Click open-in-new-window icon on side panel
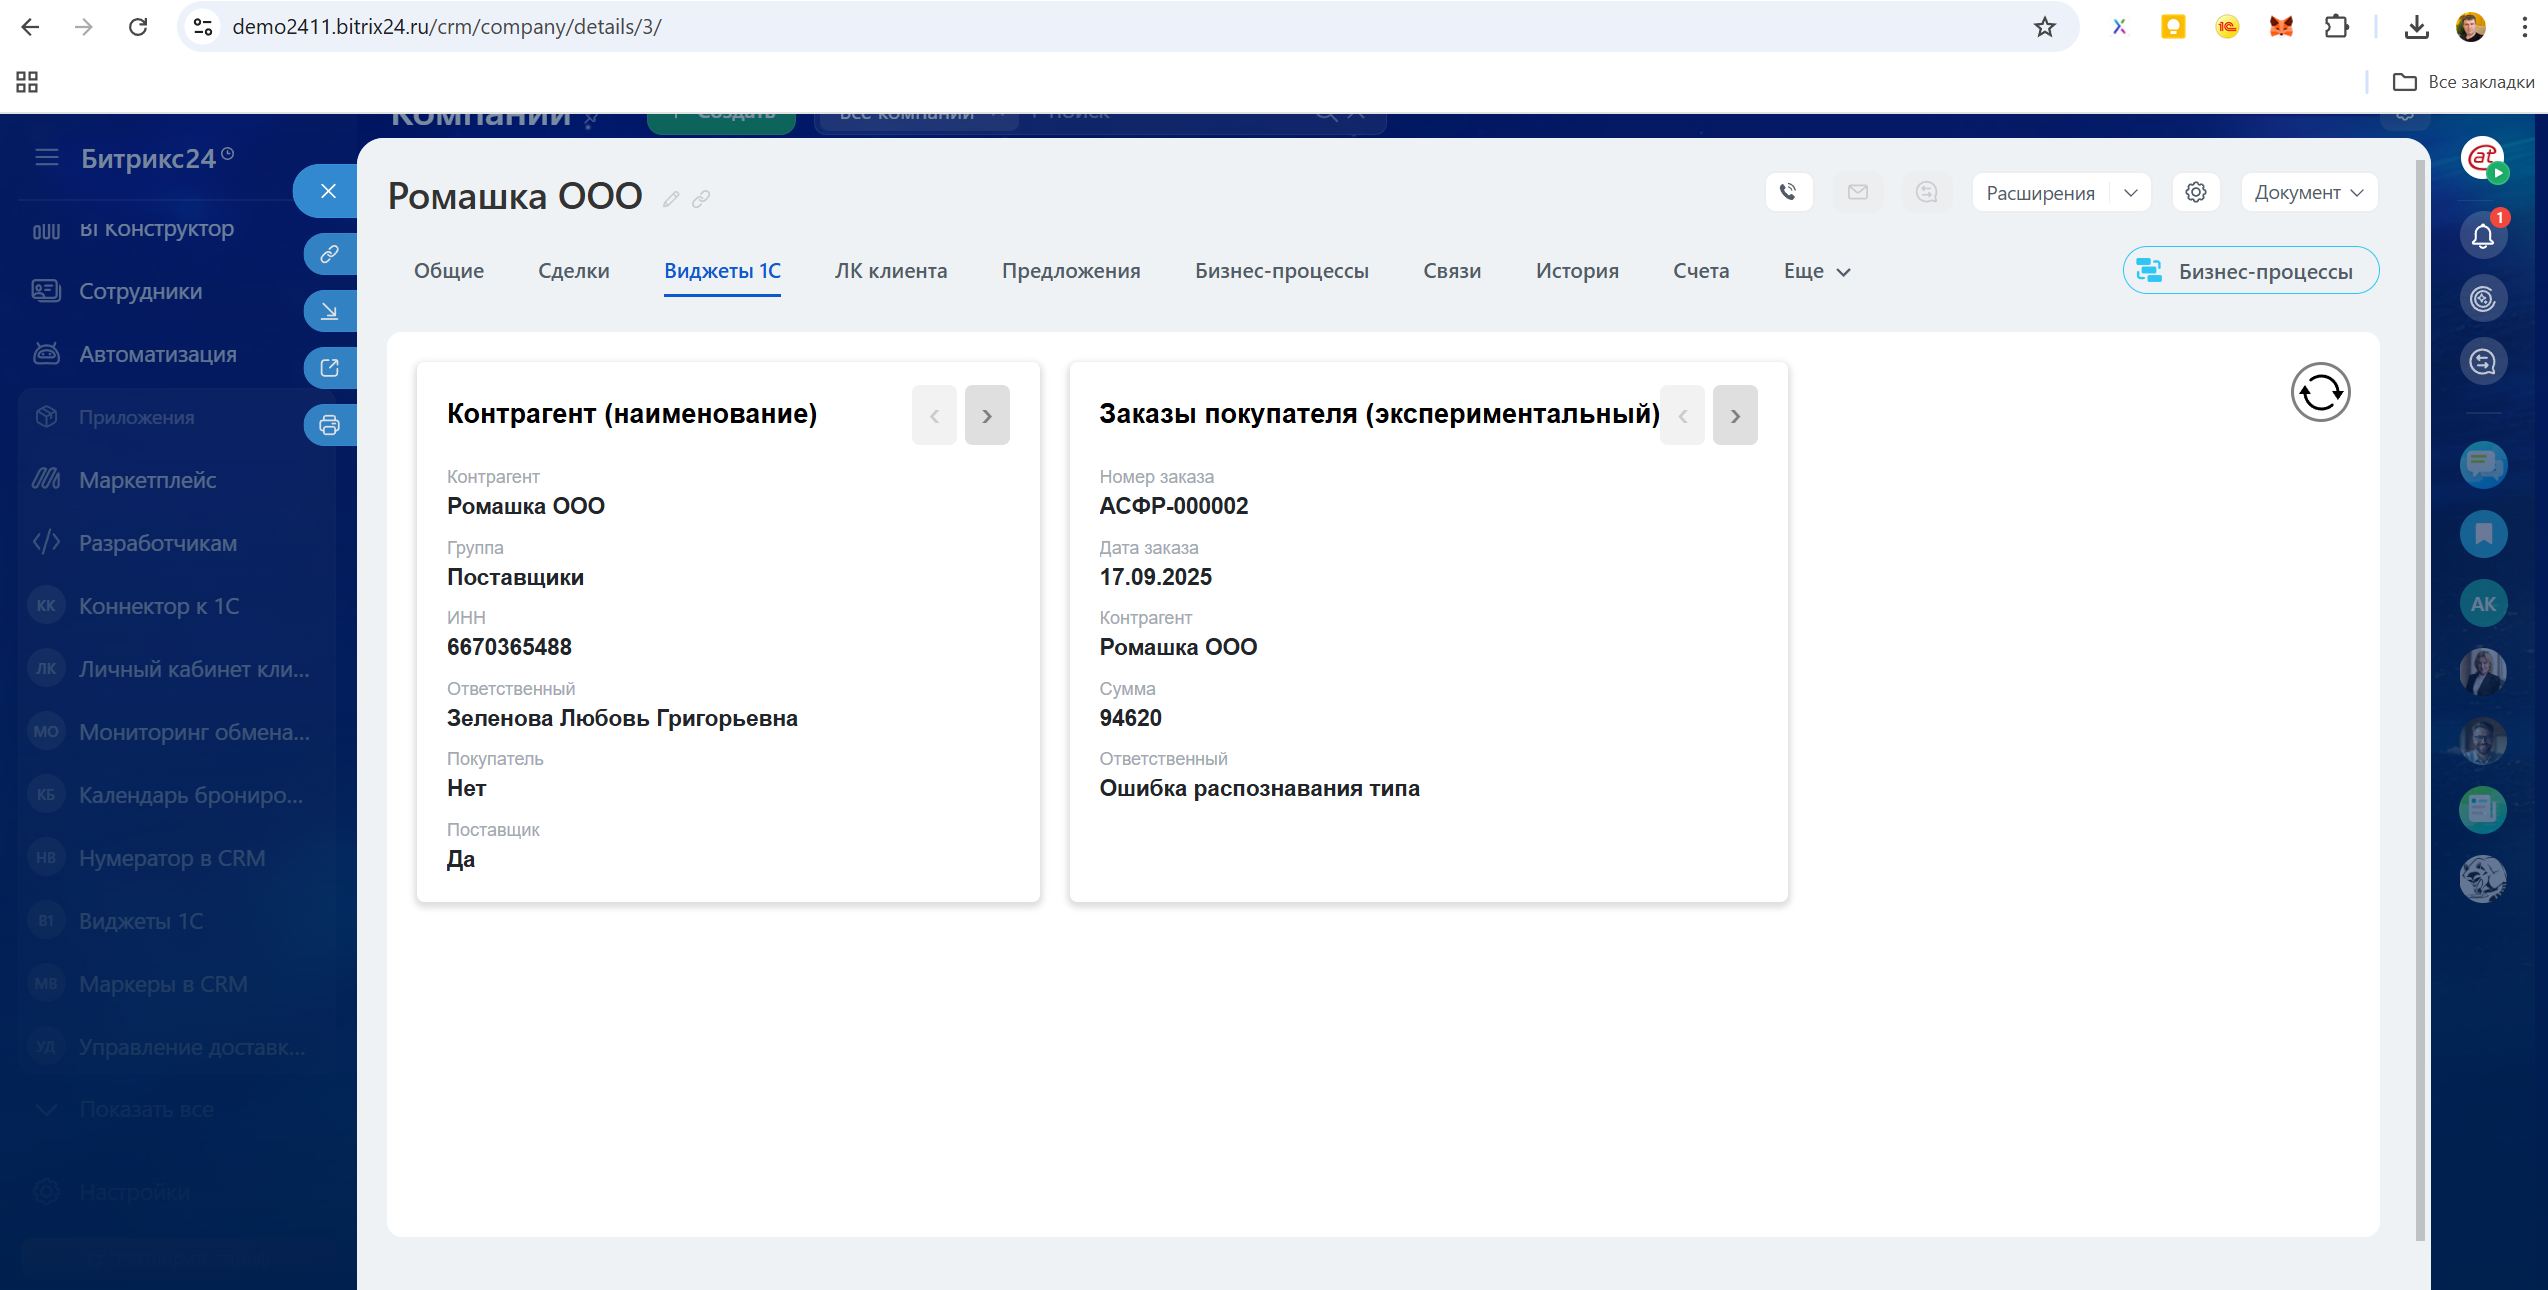 329,368
